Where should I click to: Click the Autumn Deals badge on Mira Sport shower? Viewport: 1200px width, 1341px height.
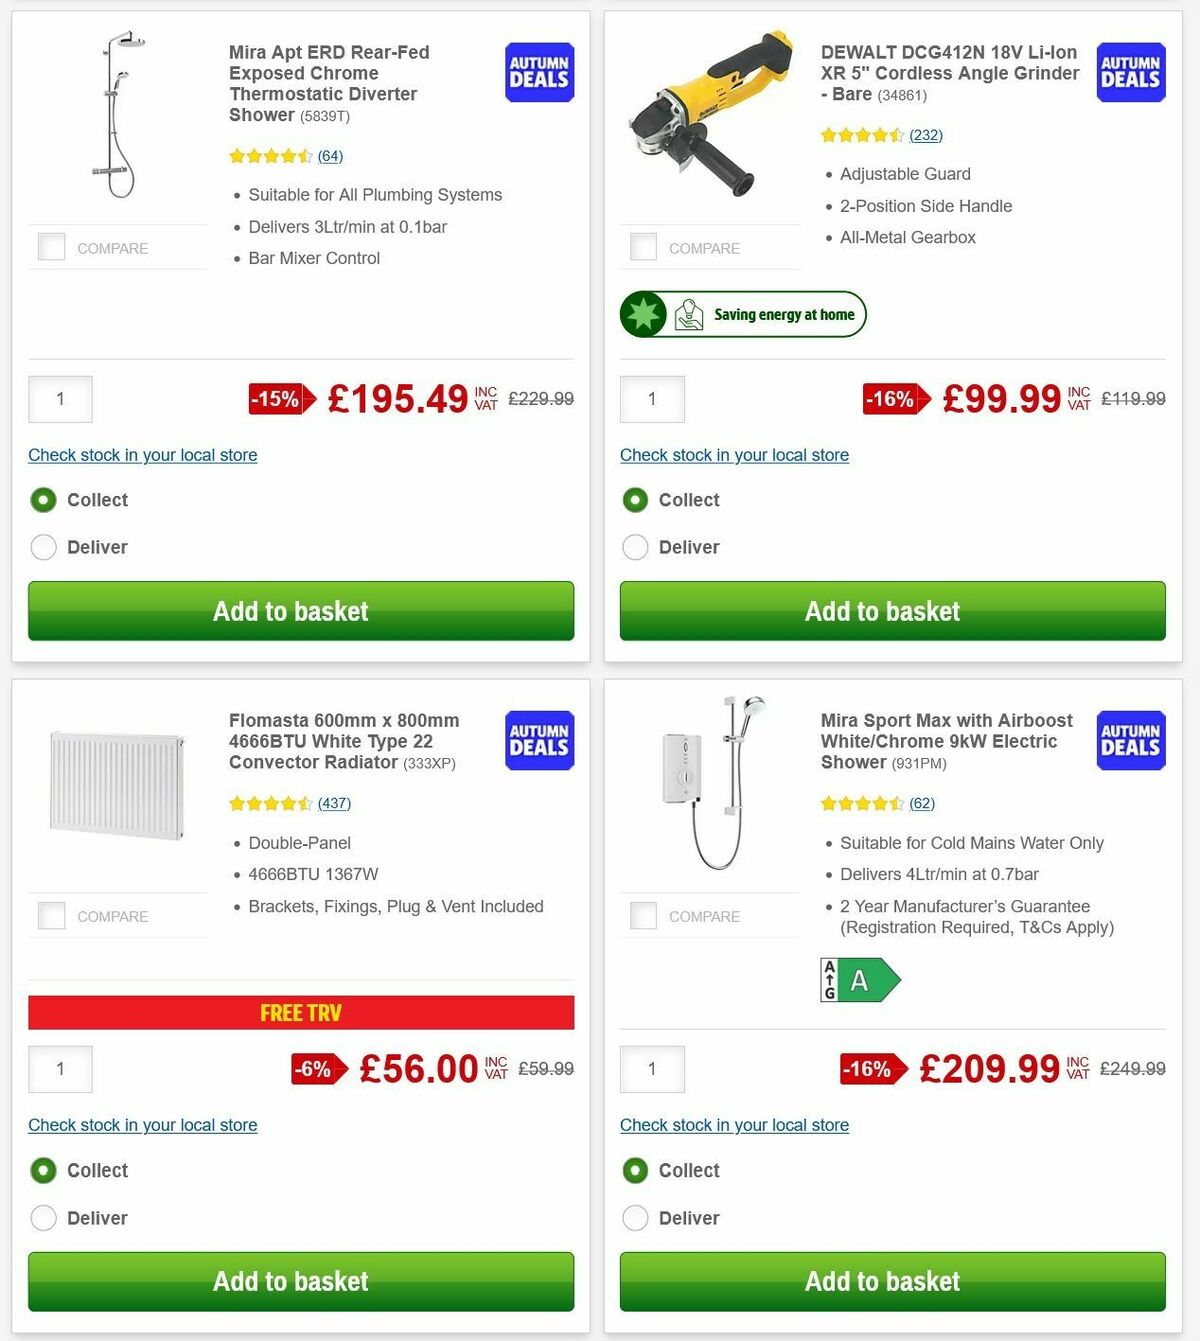[x=1130, y=740]
